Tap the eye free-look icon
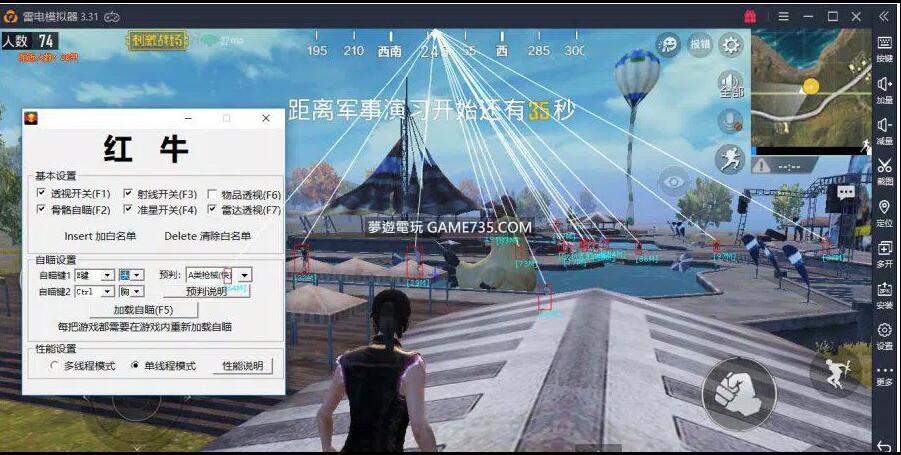The height and width of the screenshot is (455, 901). (x=673, y=182)
